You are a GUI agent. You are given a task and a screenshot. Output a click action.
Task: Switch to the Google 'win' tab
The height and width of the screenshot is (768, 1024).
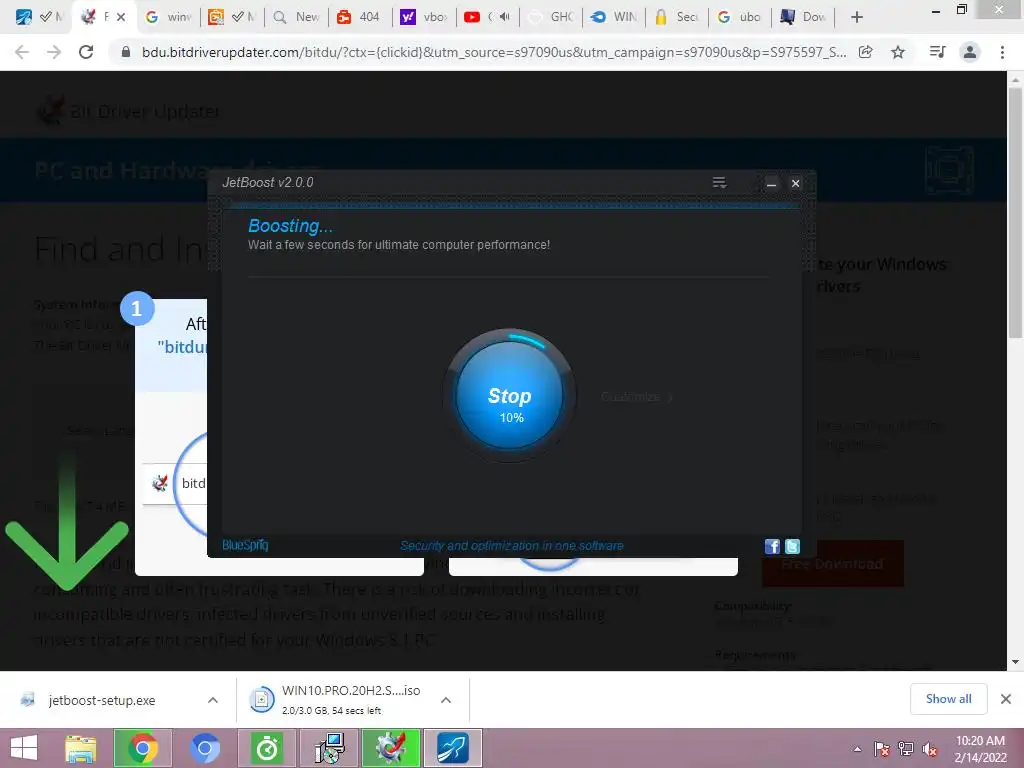pos(168,17)
